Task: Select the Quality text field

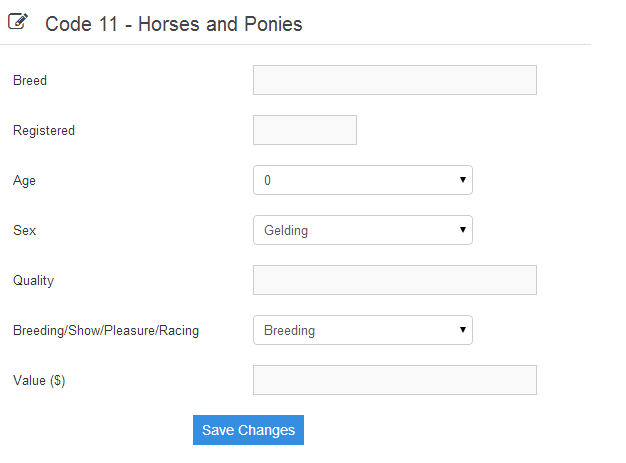Action: click(x=395, y=280)
